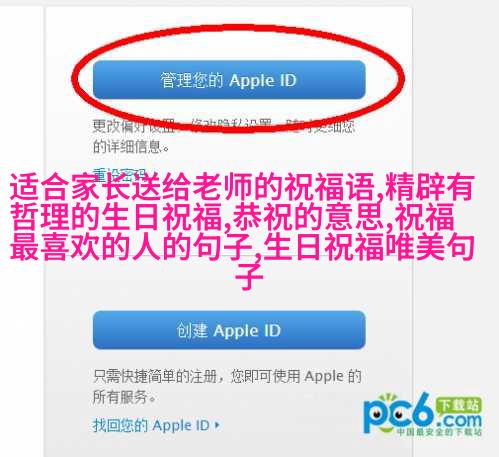Click pink text 最喜欢的人的句子
The width and height of the screenshot is (499, 457).
click(x=131, y=247)
